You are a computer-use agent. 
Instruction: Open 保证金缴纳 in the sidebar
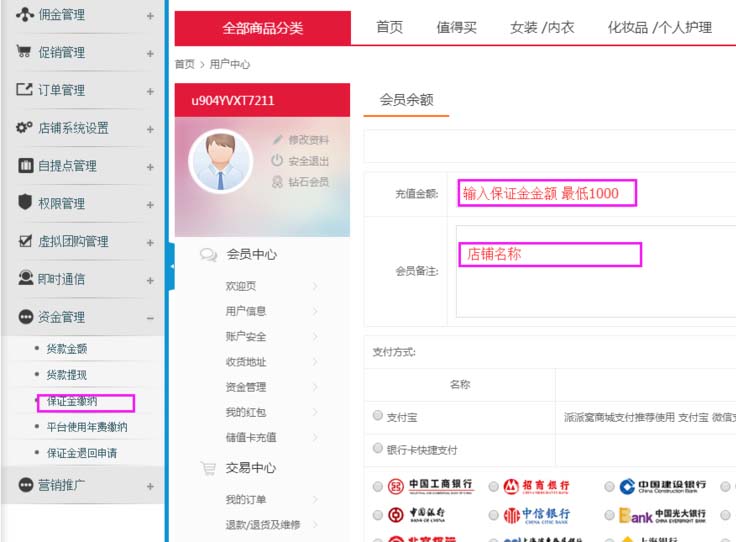tap(72, 401)
